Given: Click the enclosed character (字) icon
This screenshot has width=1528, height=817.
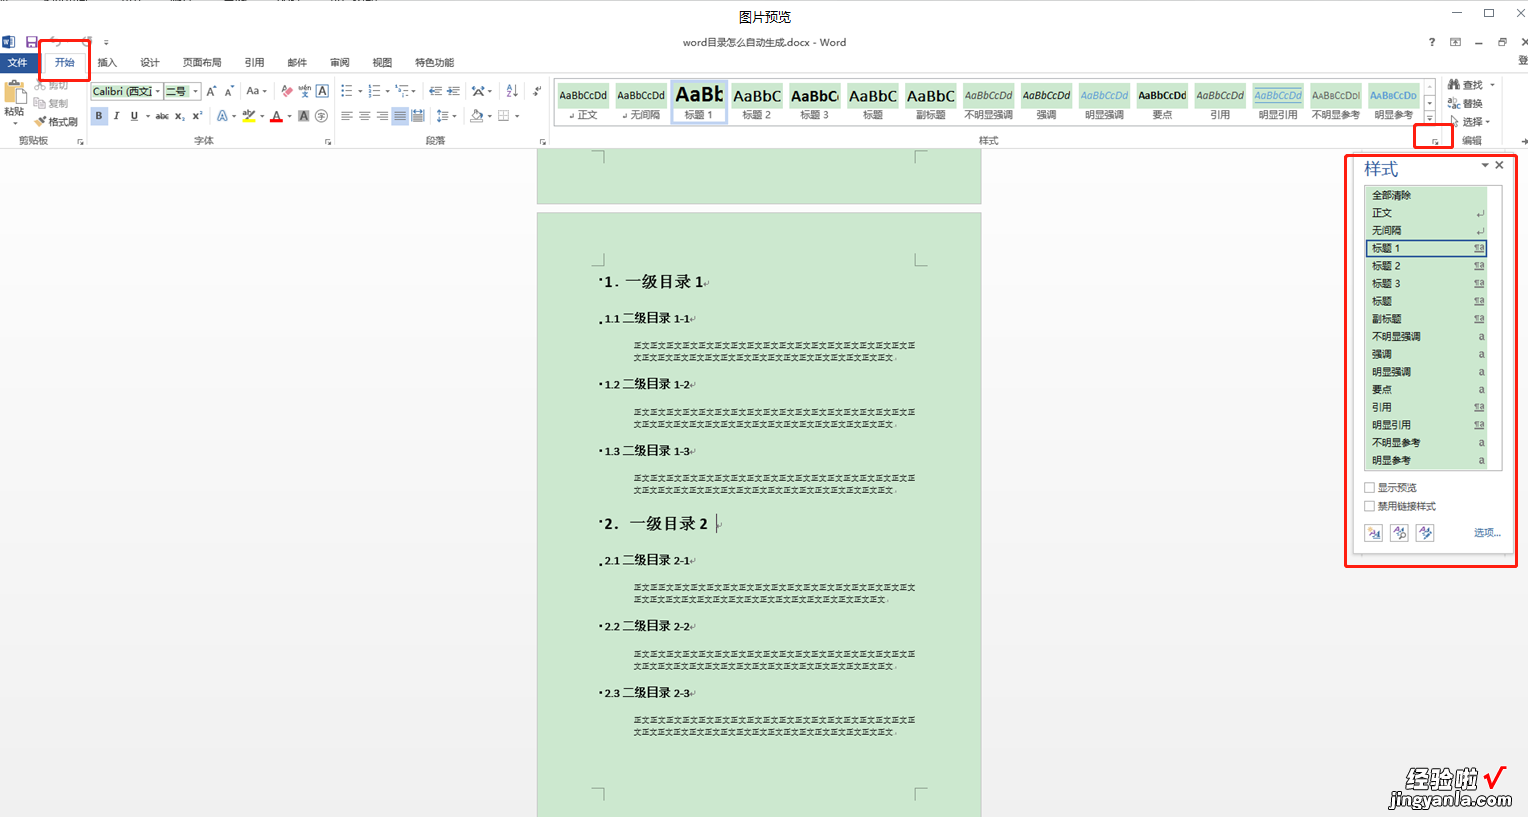Looking at the screenshot, I should [x=322, y=116].
